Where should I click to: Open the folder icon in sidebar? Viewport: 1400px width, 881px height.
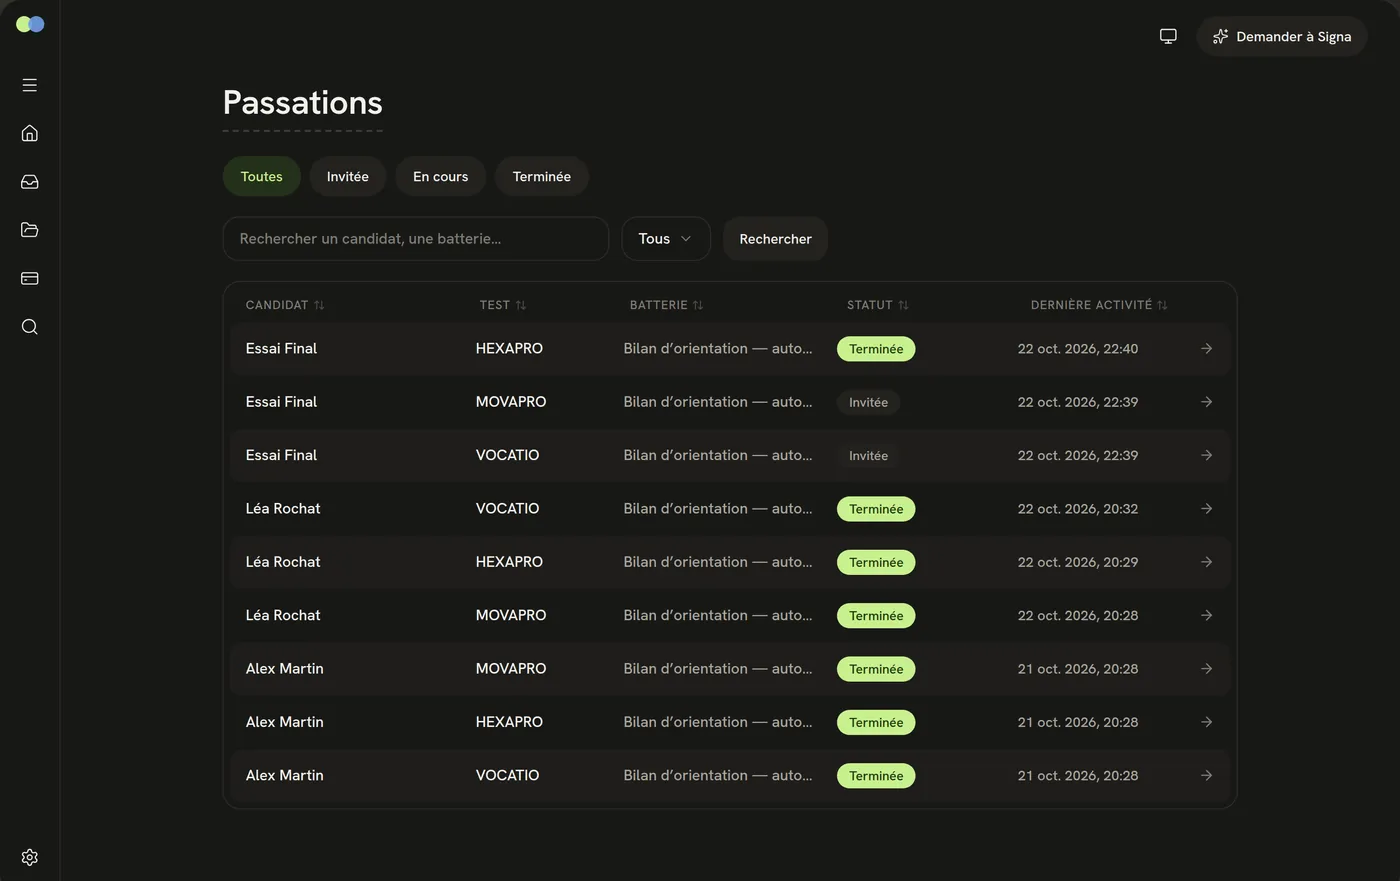(x=30, y=230)
